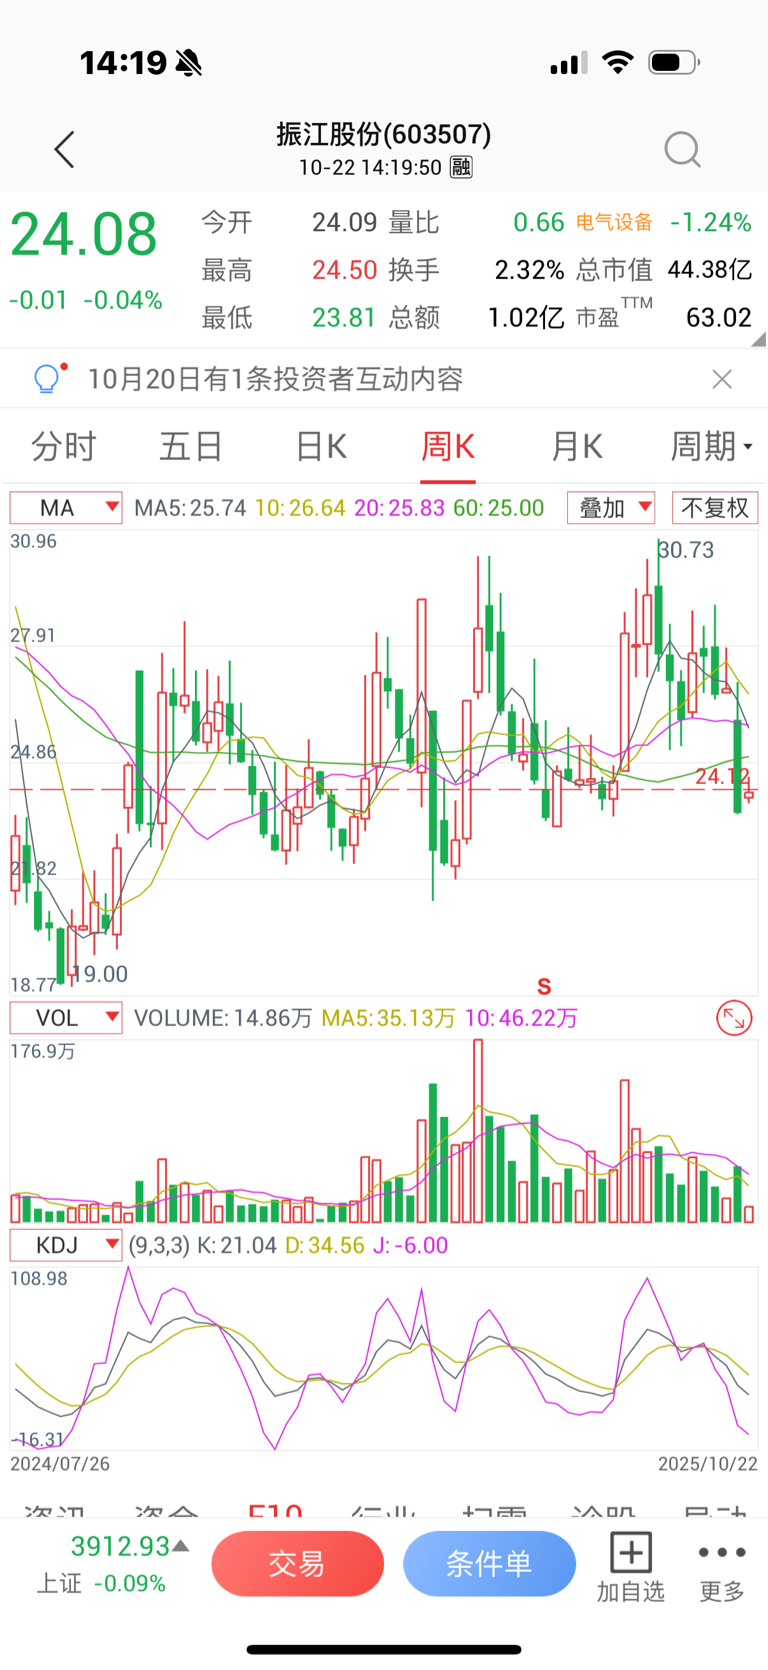The height and width of the screenshot is (1670, 768).
Task: Tap the 上证 index 3912.93 value
Action: pos(120,1546)
